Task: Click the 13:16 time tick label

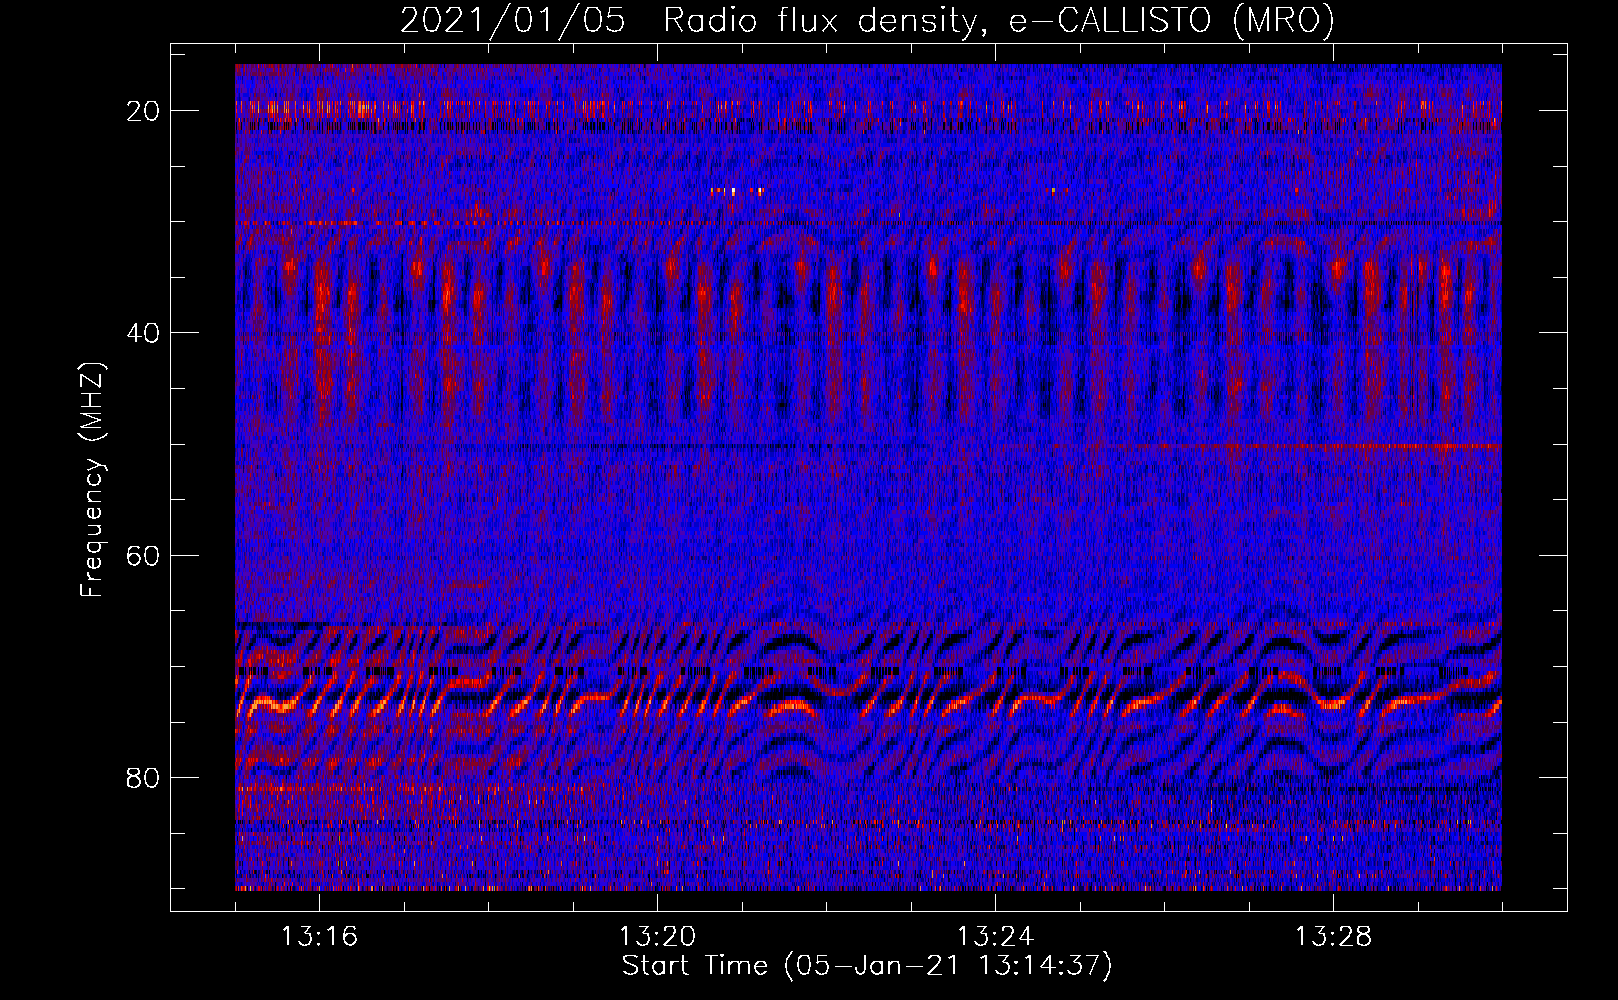Action: (x=319, y=937)
